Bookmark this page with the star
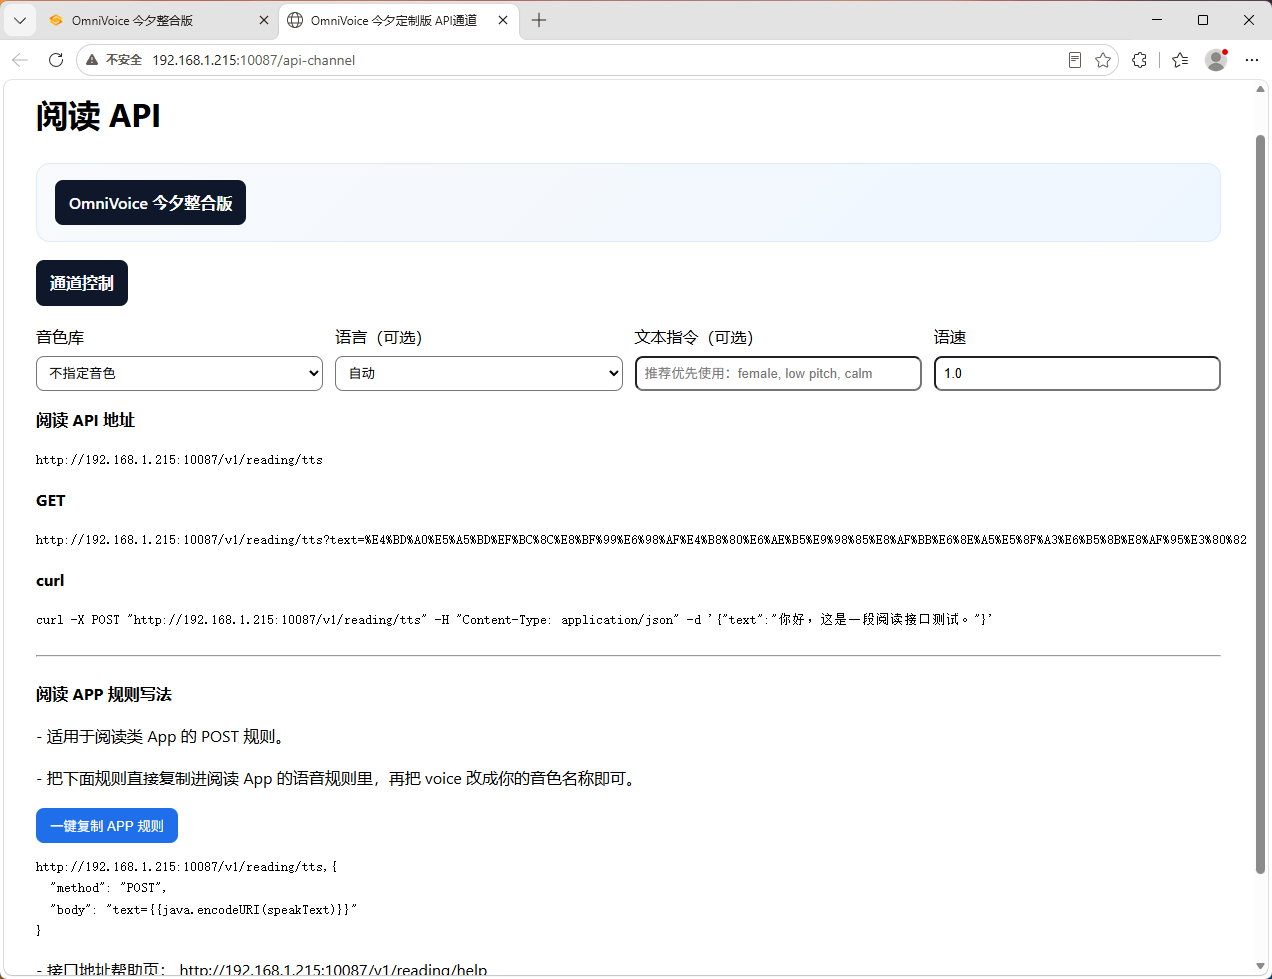This screenshot has height=979, width=1272. coord(1103,60)
